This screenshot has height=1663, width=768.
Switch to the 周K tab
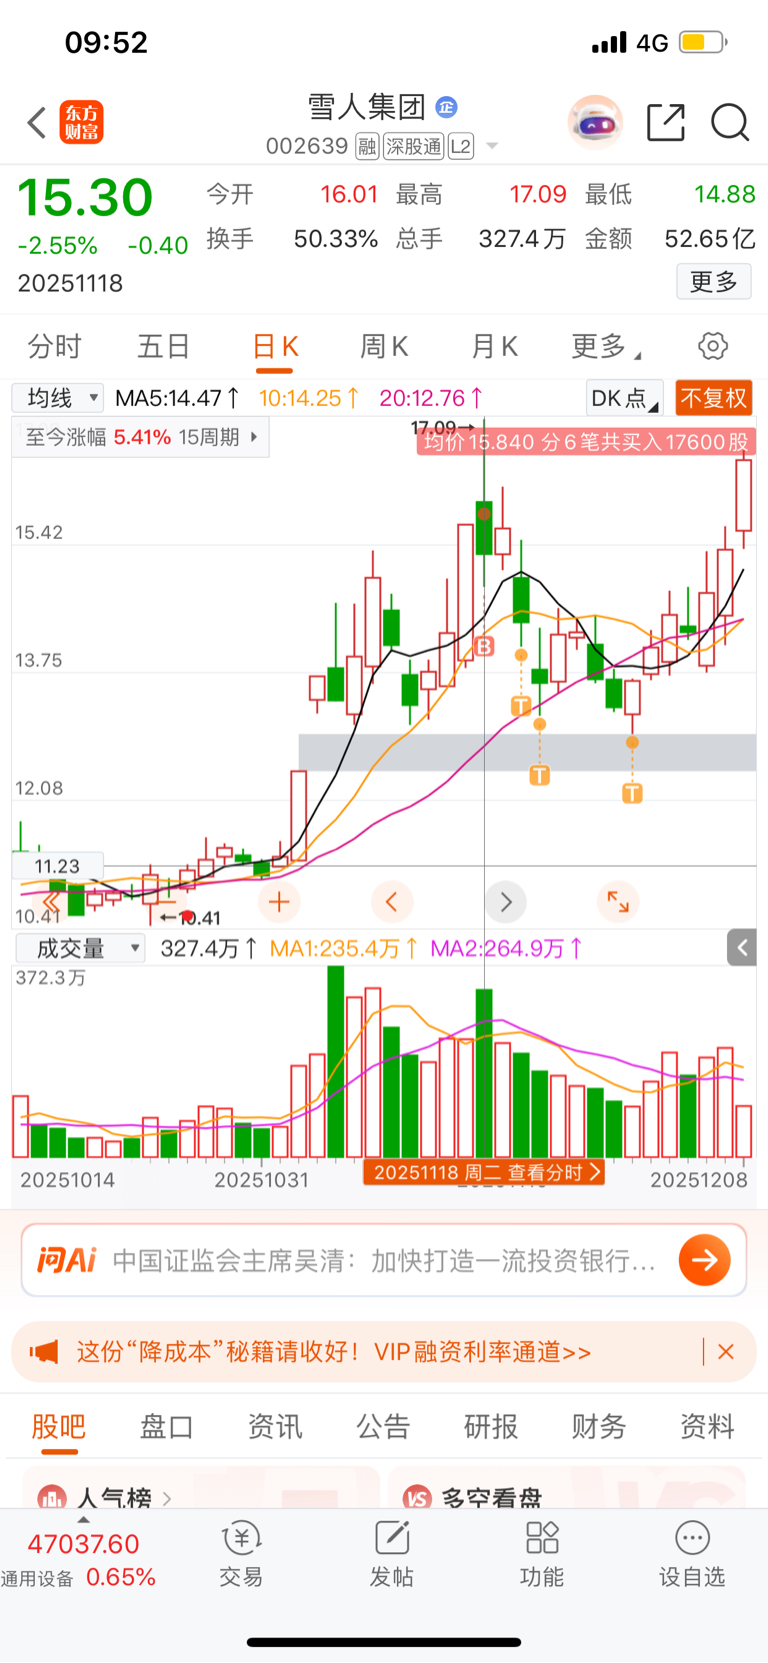(384, 347)
